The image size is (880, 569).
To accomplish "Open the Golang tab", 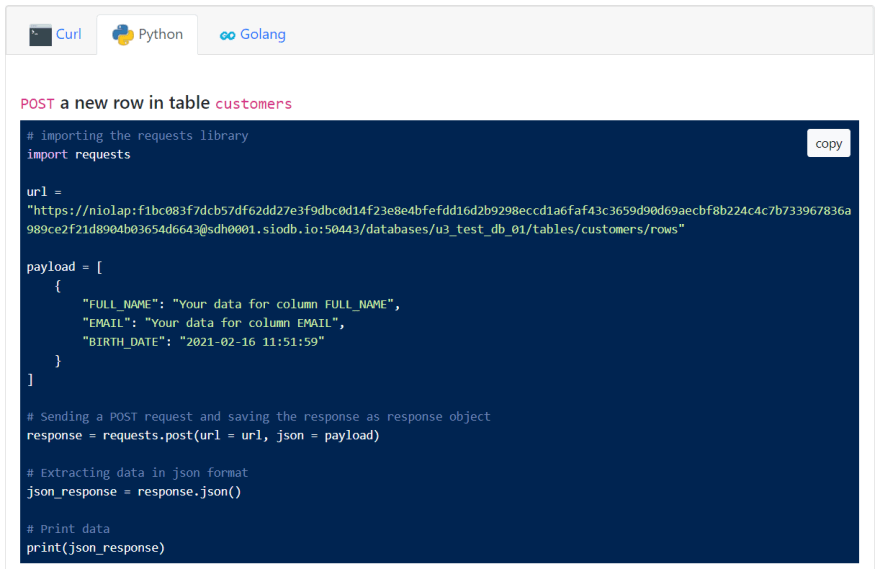I will click(253, 35).
